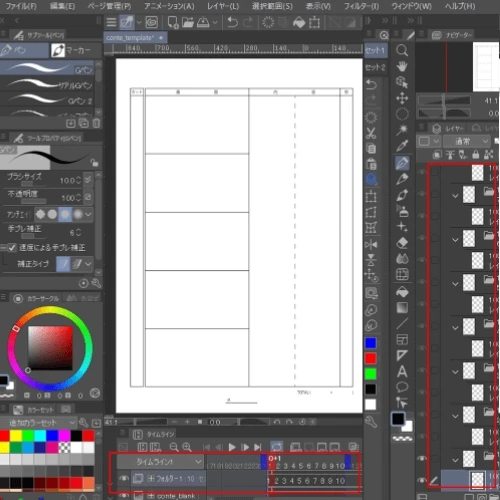Hide the conte_blank track in the timeline
The image size is (500, 500).
pyautogui.click(x=124, y=496)
